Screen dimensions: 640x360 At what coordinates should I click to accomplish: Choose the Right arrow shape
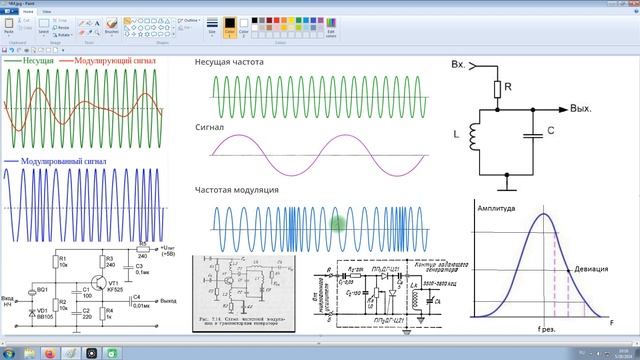pos(153,28)
